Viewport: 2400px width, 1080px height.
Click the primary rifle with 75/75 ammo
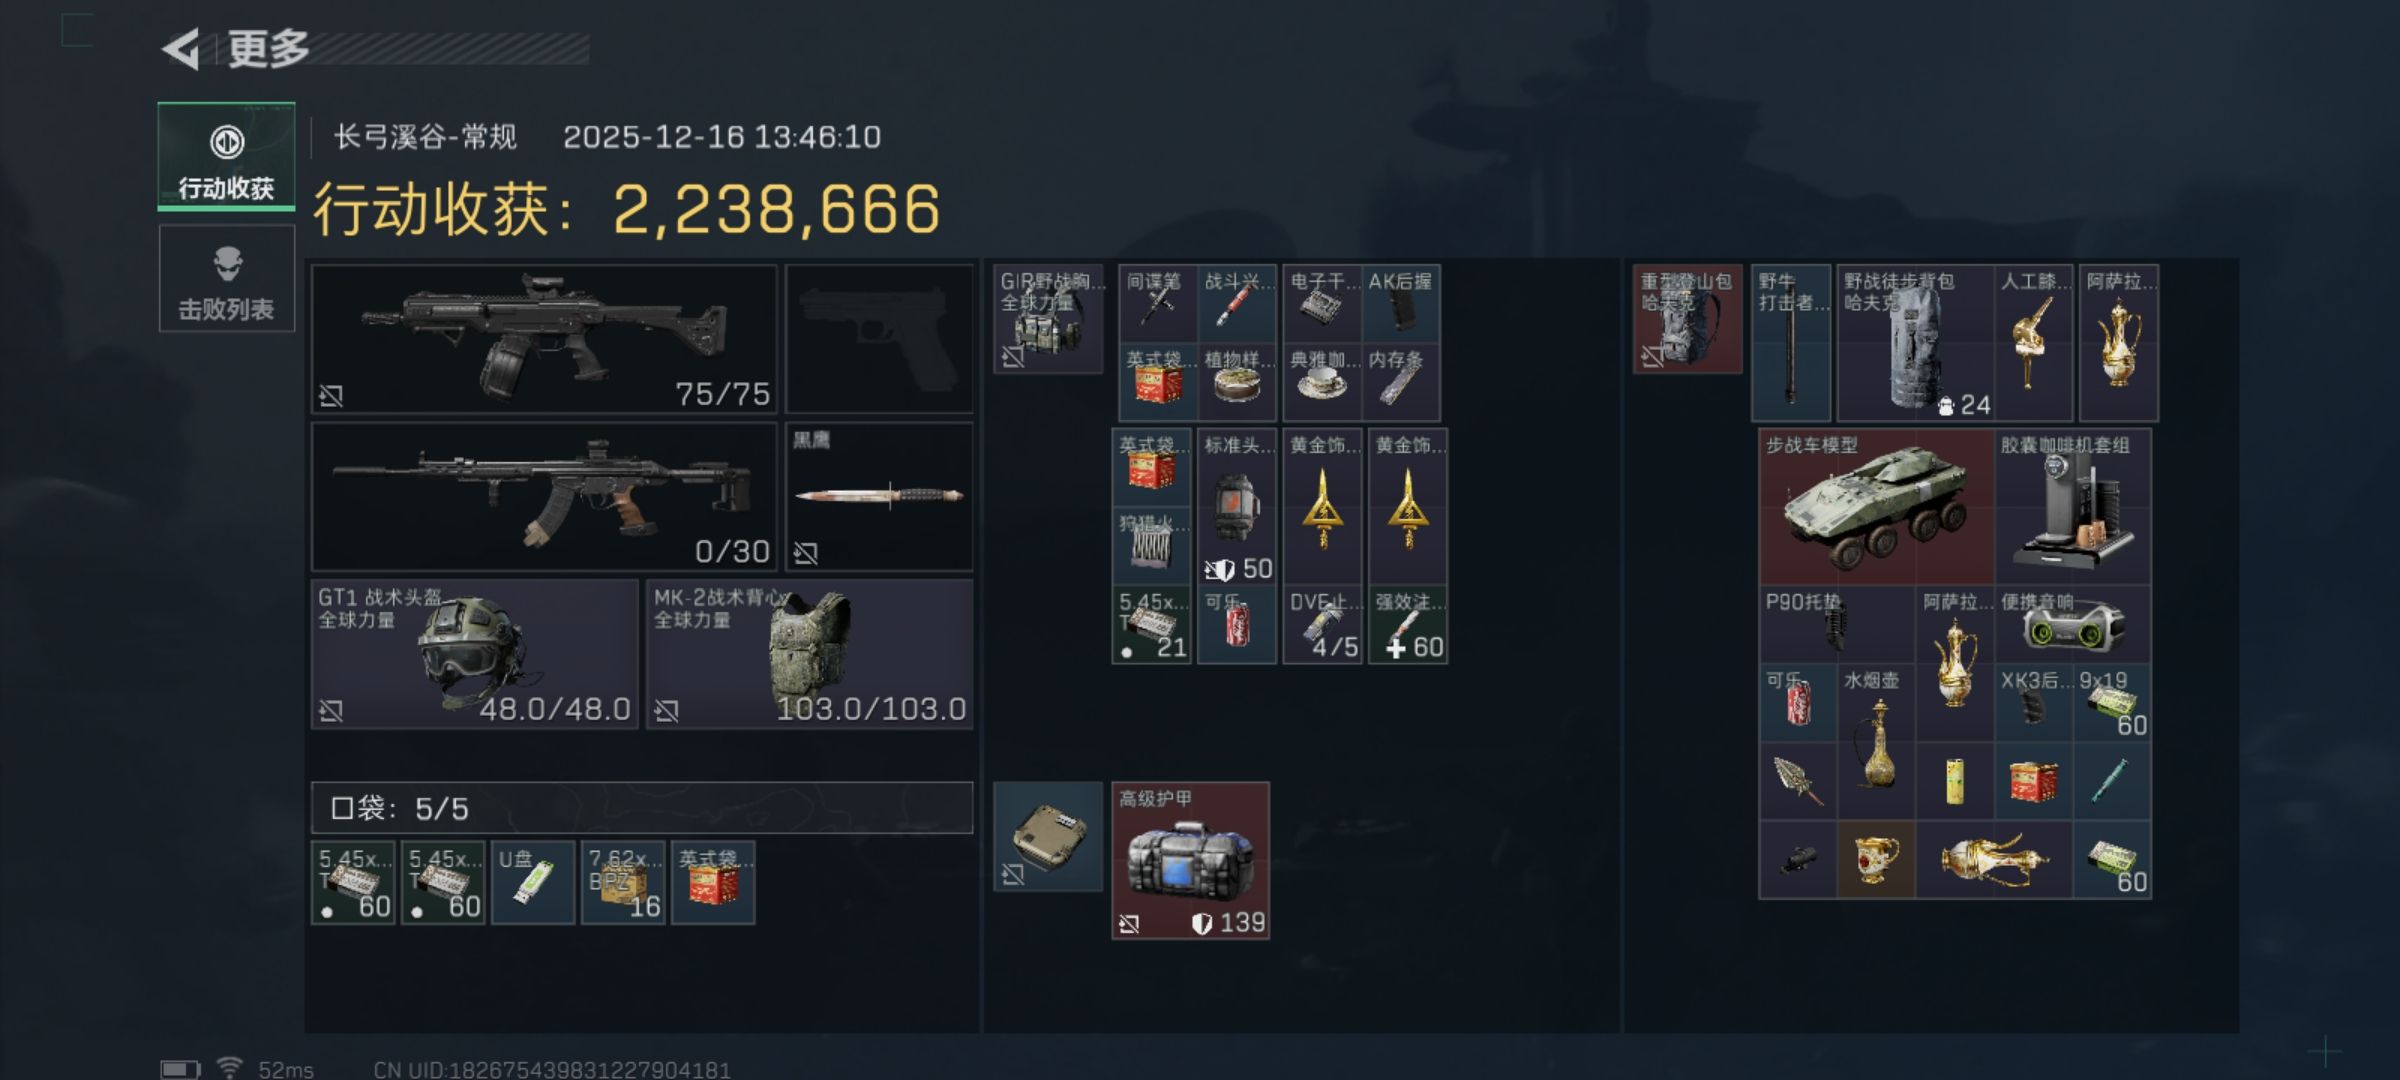pyautogui.click(x=545, y=339)
